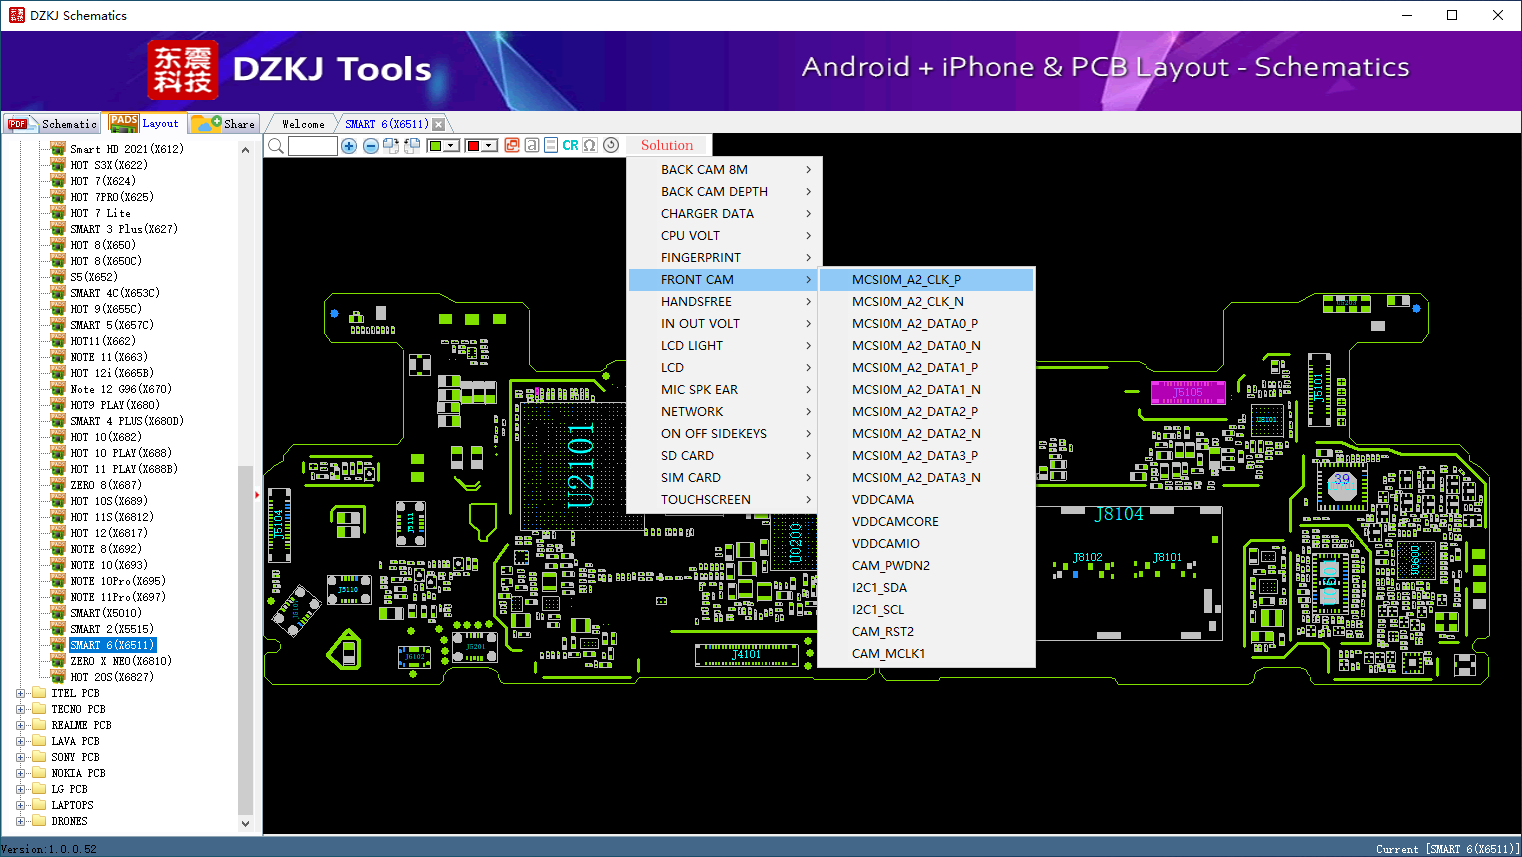Click the rotate counterclockwise board icon
Image resolution: width=1522 pixels, height=857 pixels.
pyautogui.click(x=411, y=146)
